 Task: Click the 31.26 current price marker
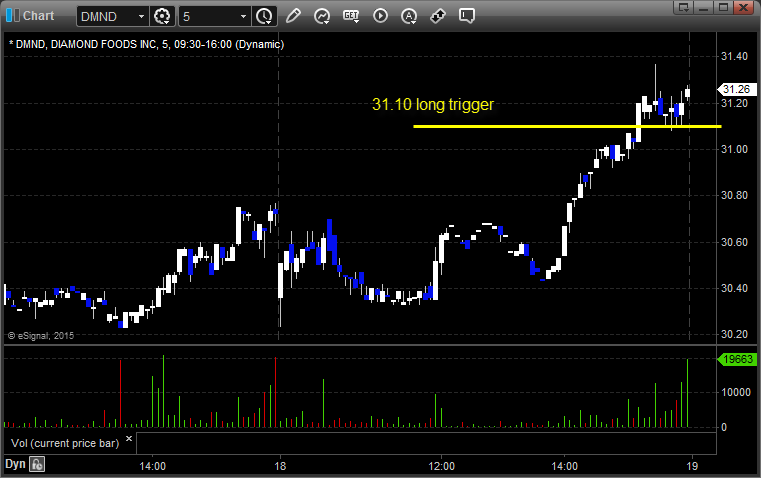(x=737, y=89)
